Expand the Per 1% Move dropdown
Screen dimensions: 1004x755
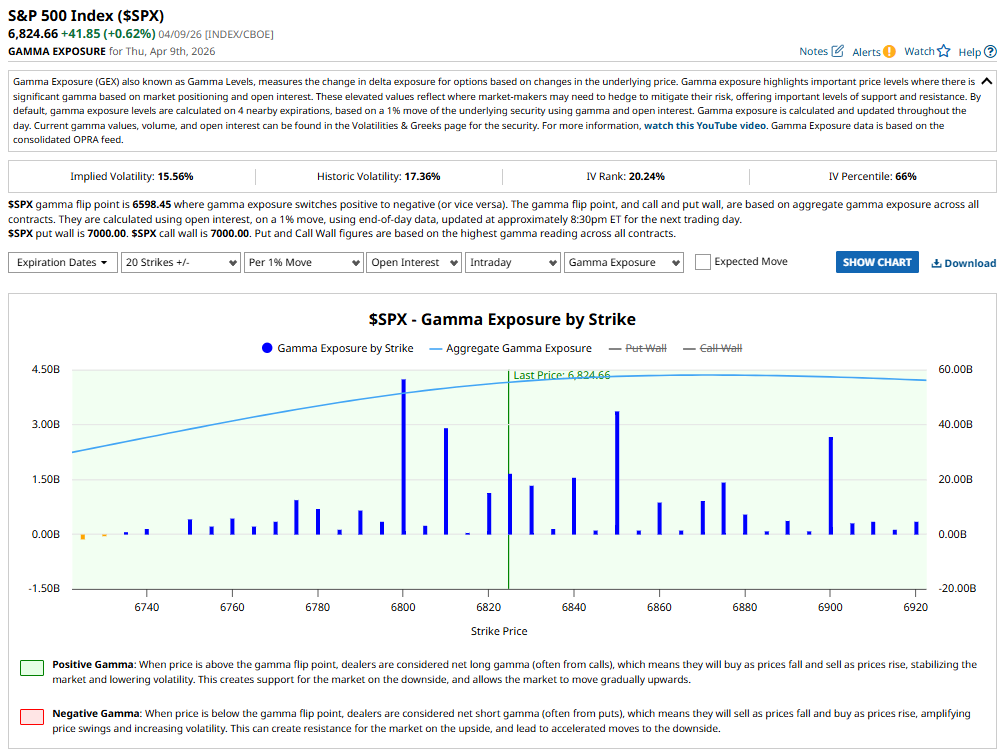(x=303, y=262)
